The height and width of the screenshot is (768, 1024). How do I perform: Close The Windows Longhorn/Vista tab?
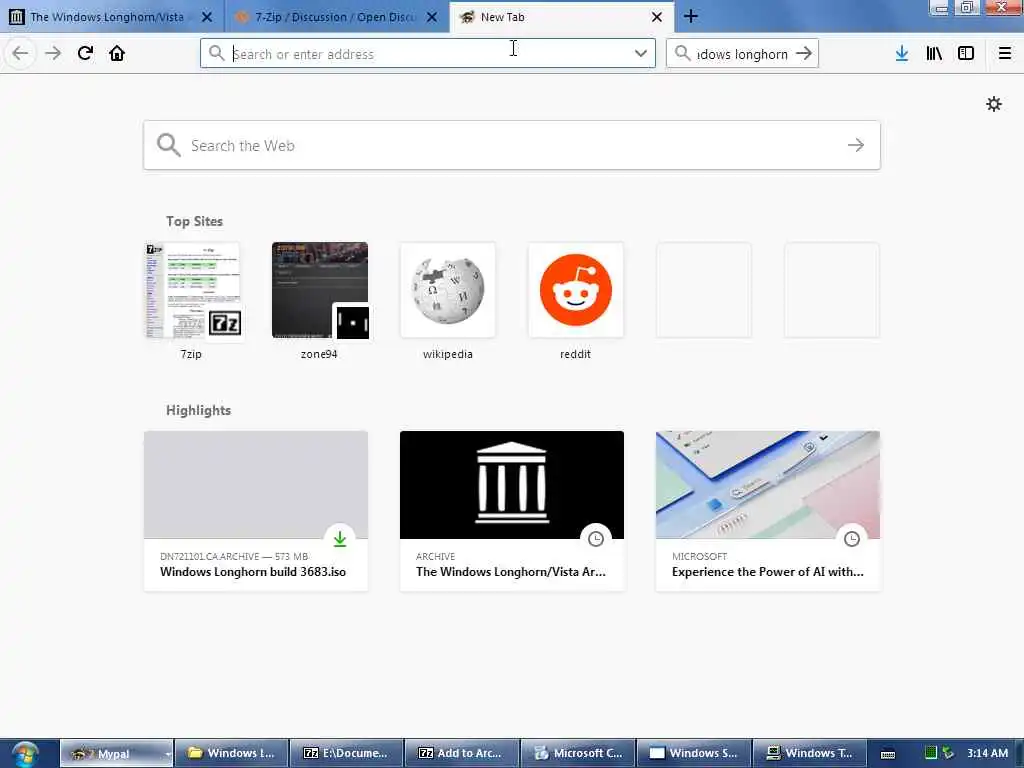(x=207, y=17)
